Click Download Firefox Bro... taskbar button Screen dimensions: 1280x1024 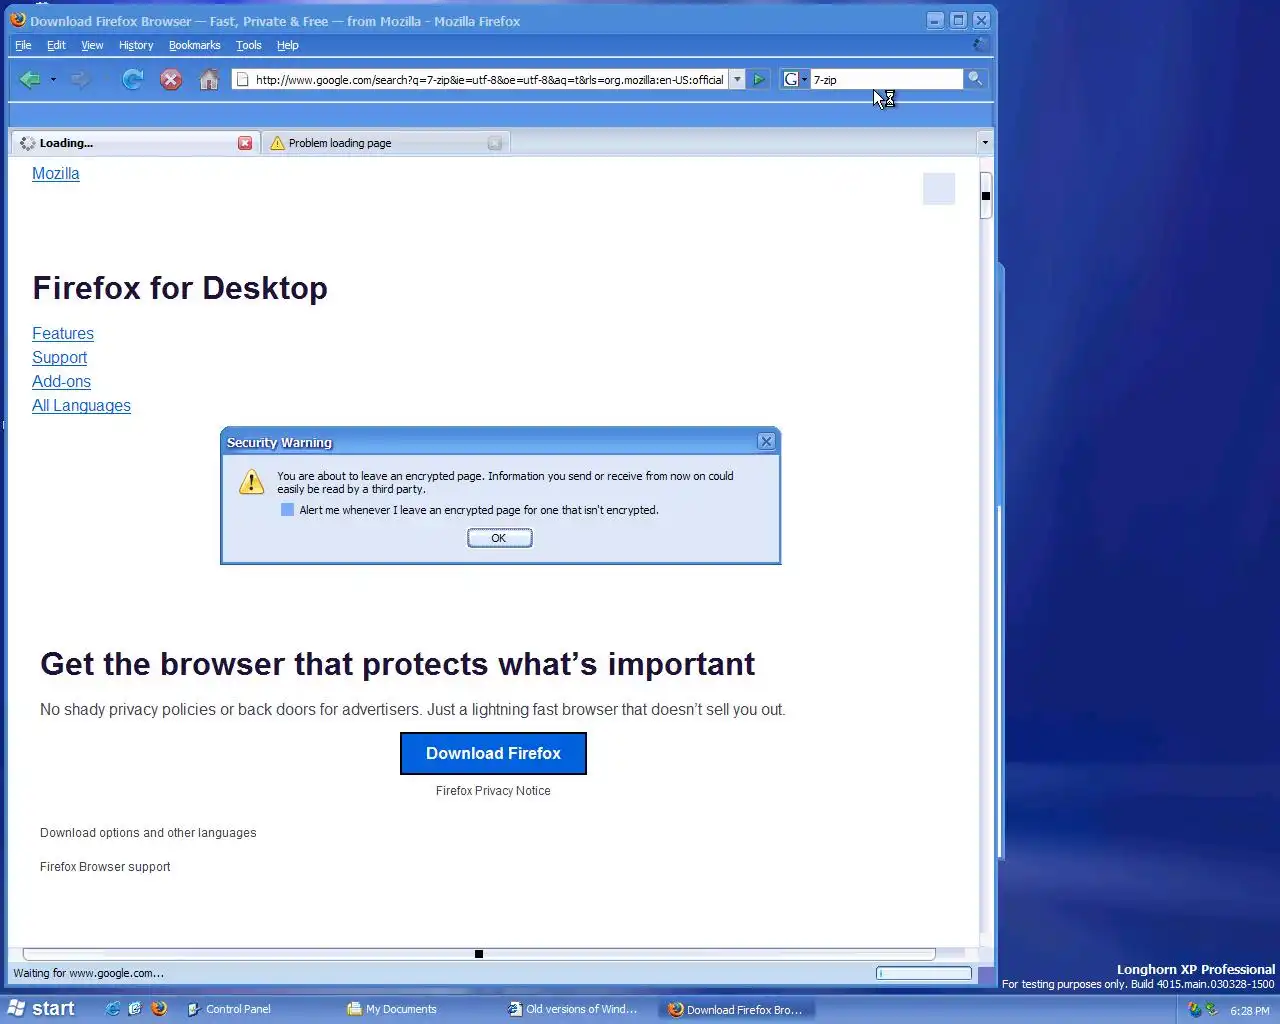click(735, 1009)
